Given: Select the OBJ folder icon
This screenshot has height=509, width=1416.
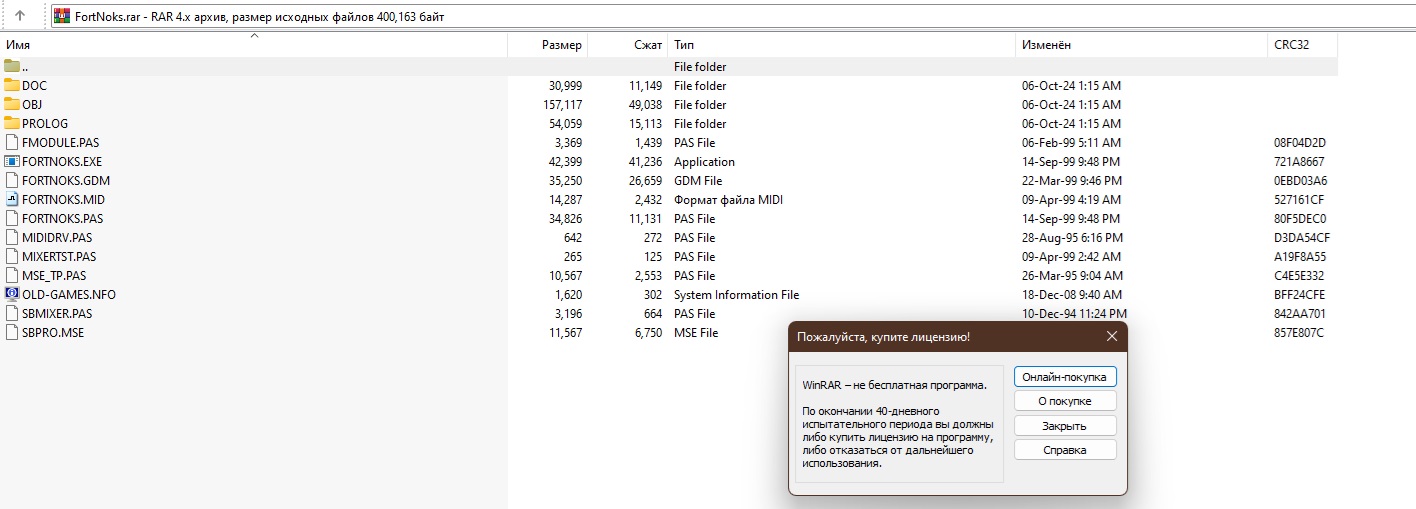Looking at the screenshot, I should tap(12, 105).
